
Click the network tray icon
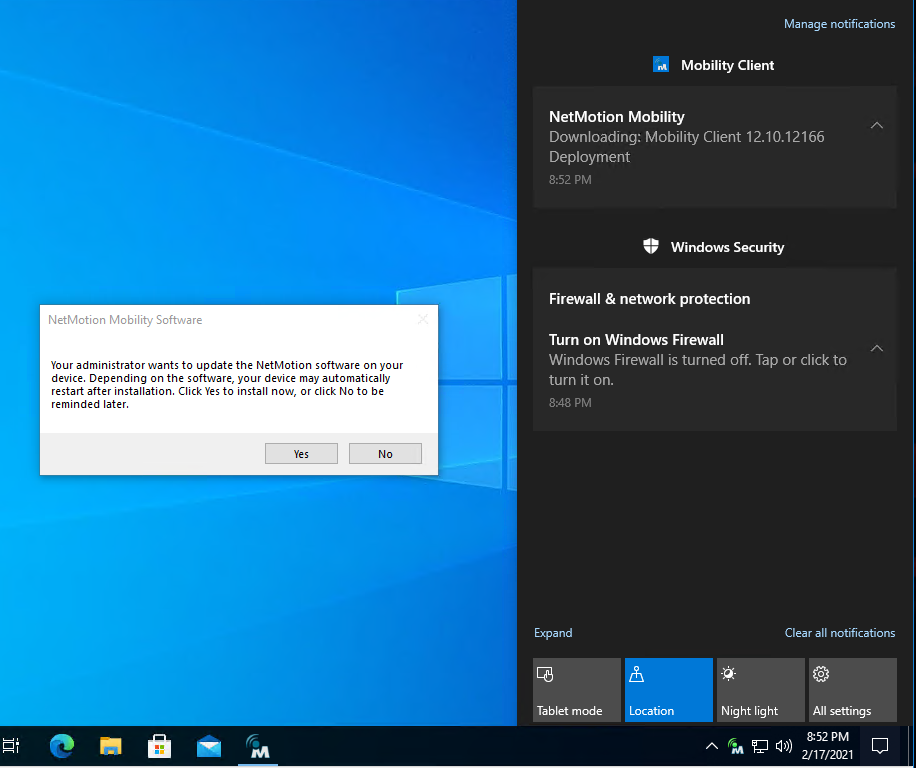(x=760, y=746)
